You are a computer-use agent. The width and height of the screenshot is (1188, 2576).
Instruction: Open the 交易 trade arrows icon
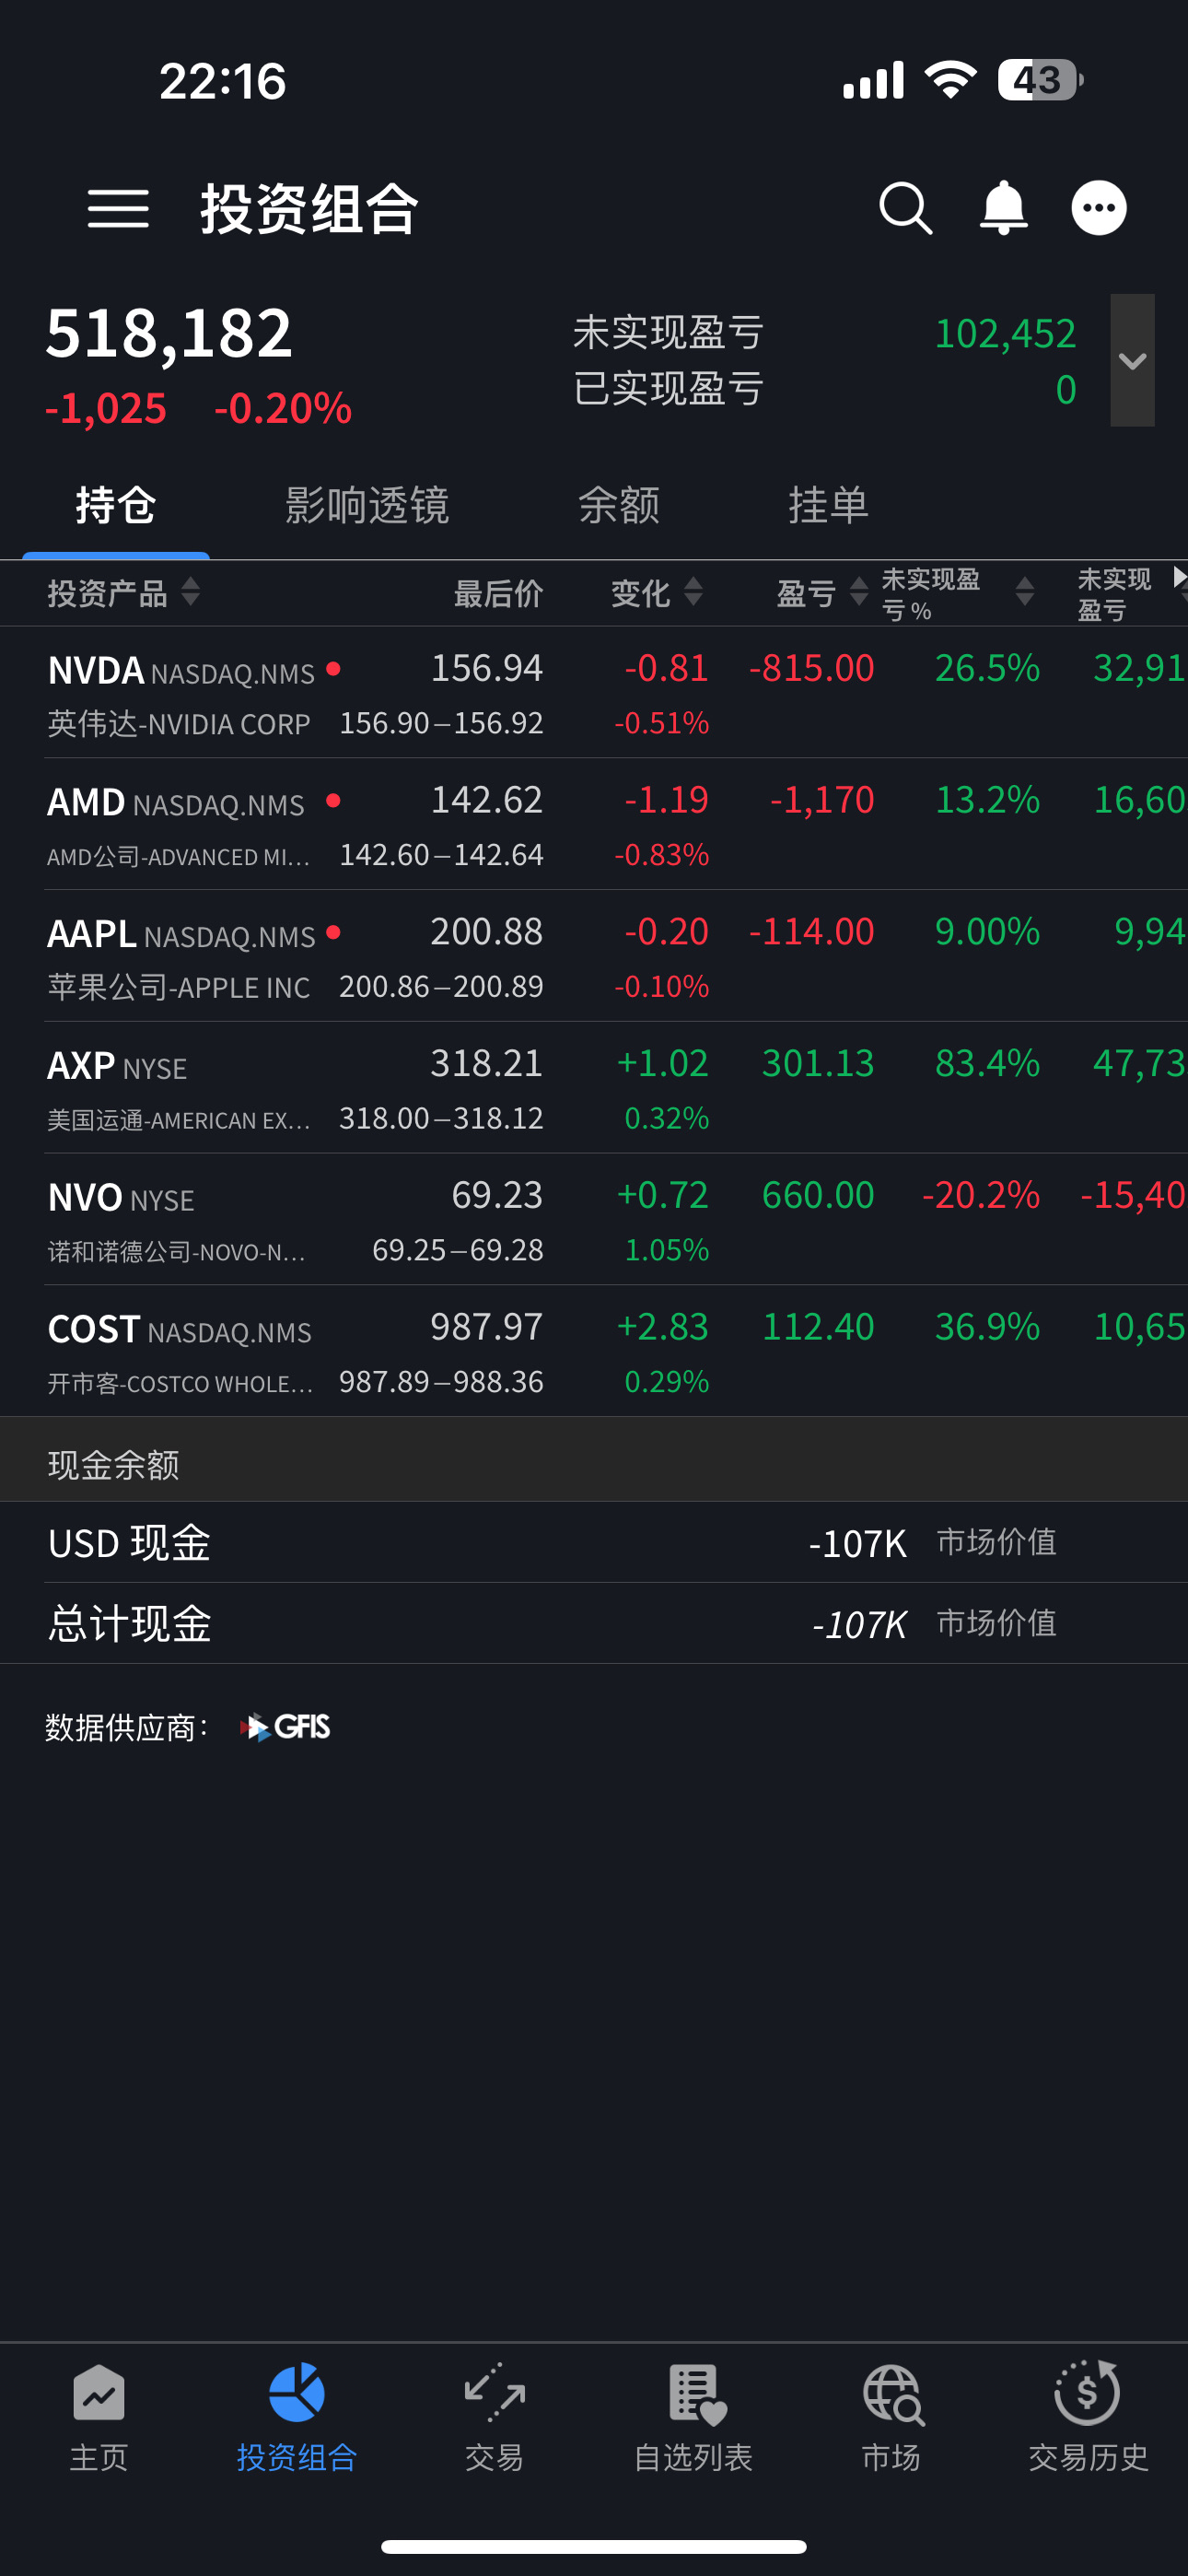[x=495, y=2393]
